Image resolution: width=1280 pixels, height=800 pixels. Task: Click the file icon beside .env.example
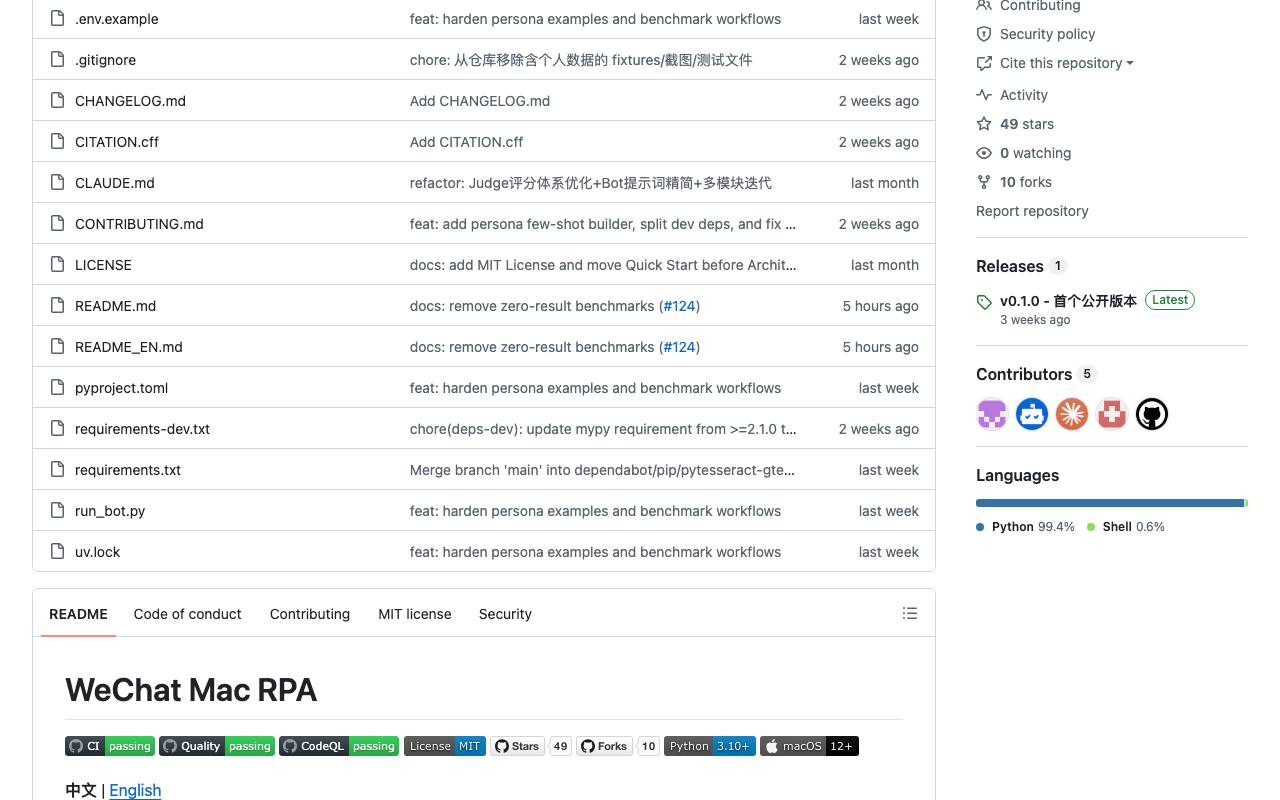(x=58, y=19)
